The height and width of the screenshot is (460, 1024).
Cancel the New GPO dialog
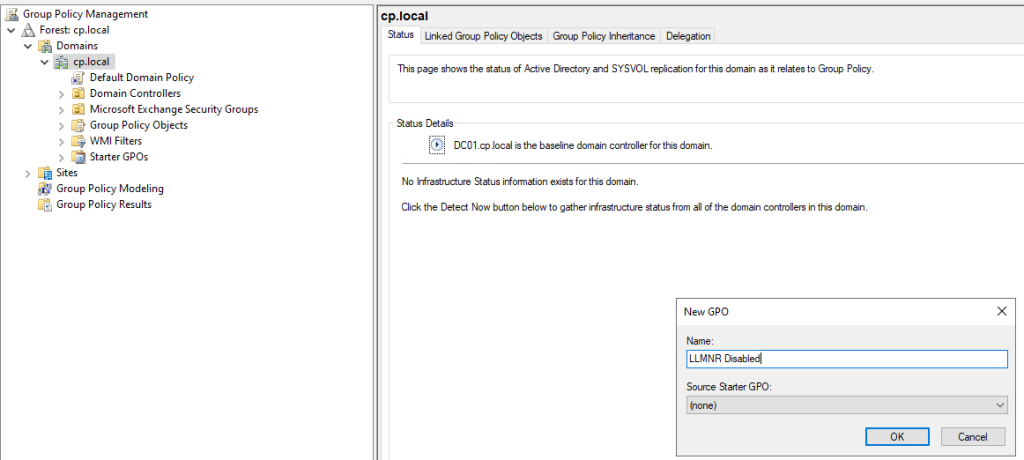click(972, 437)
